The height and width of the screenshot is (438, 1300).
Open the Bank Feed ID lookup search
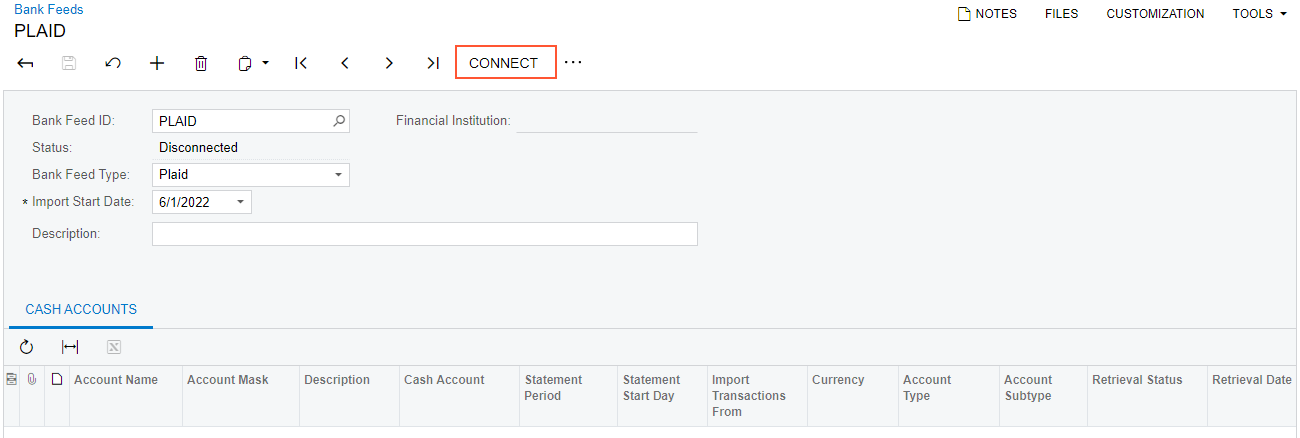[339, 121]
